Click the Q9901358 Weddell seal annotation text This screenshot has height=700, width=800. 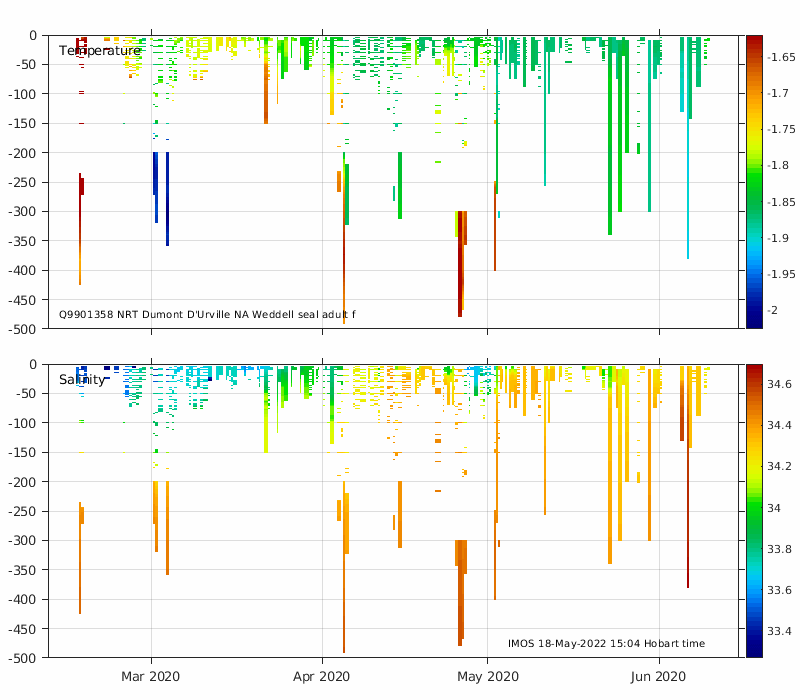tap(207, 315)
